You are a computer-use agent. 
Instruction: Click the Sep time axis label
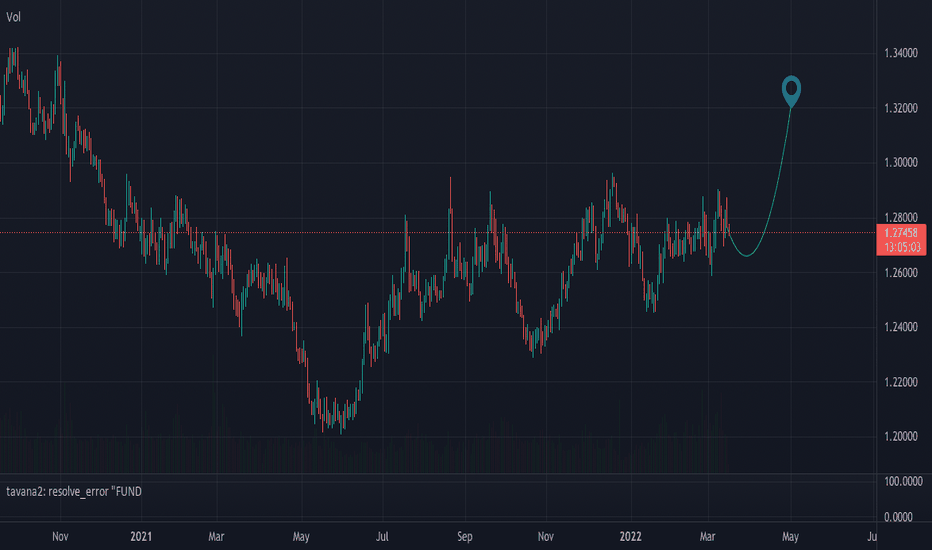464,536
